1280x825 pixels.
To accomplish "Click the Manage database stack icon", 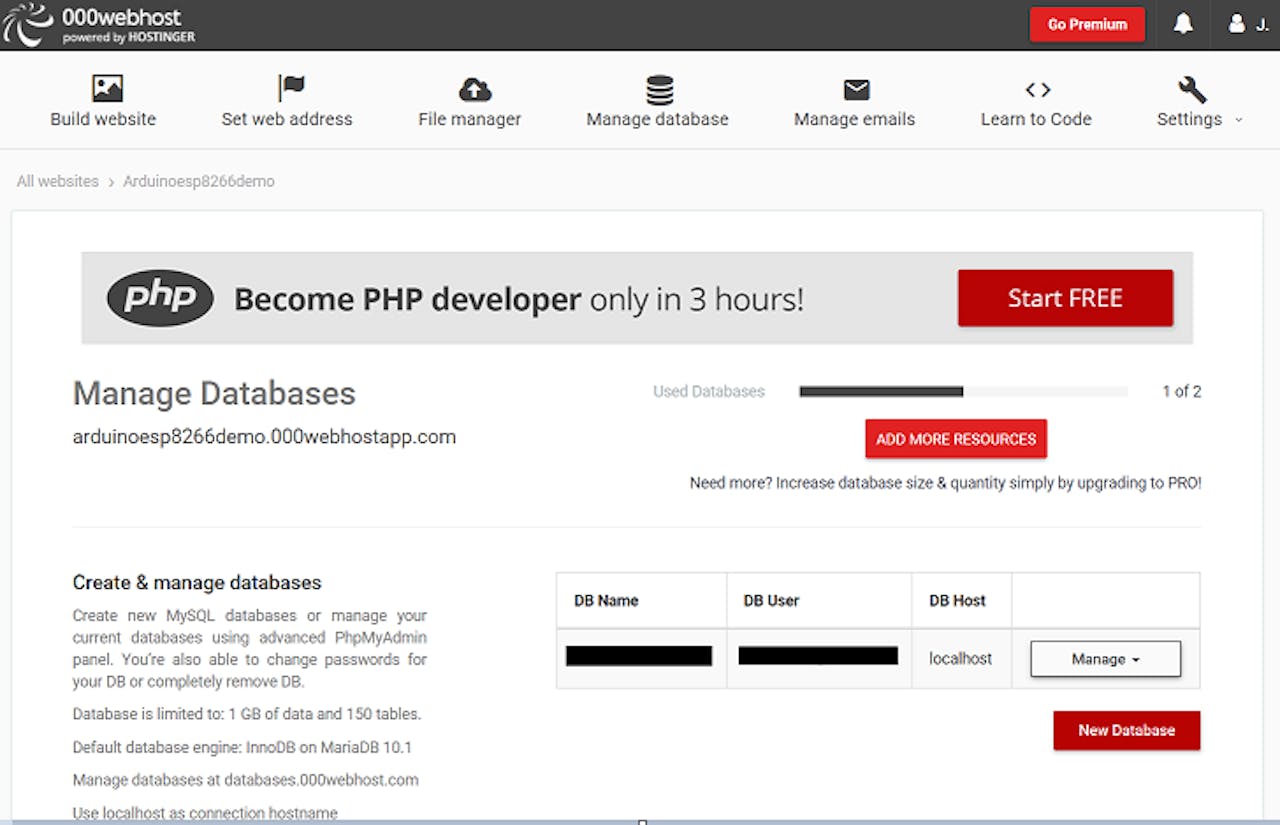I will pos(659,90).
